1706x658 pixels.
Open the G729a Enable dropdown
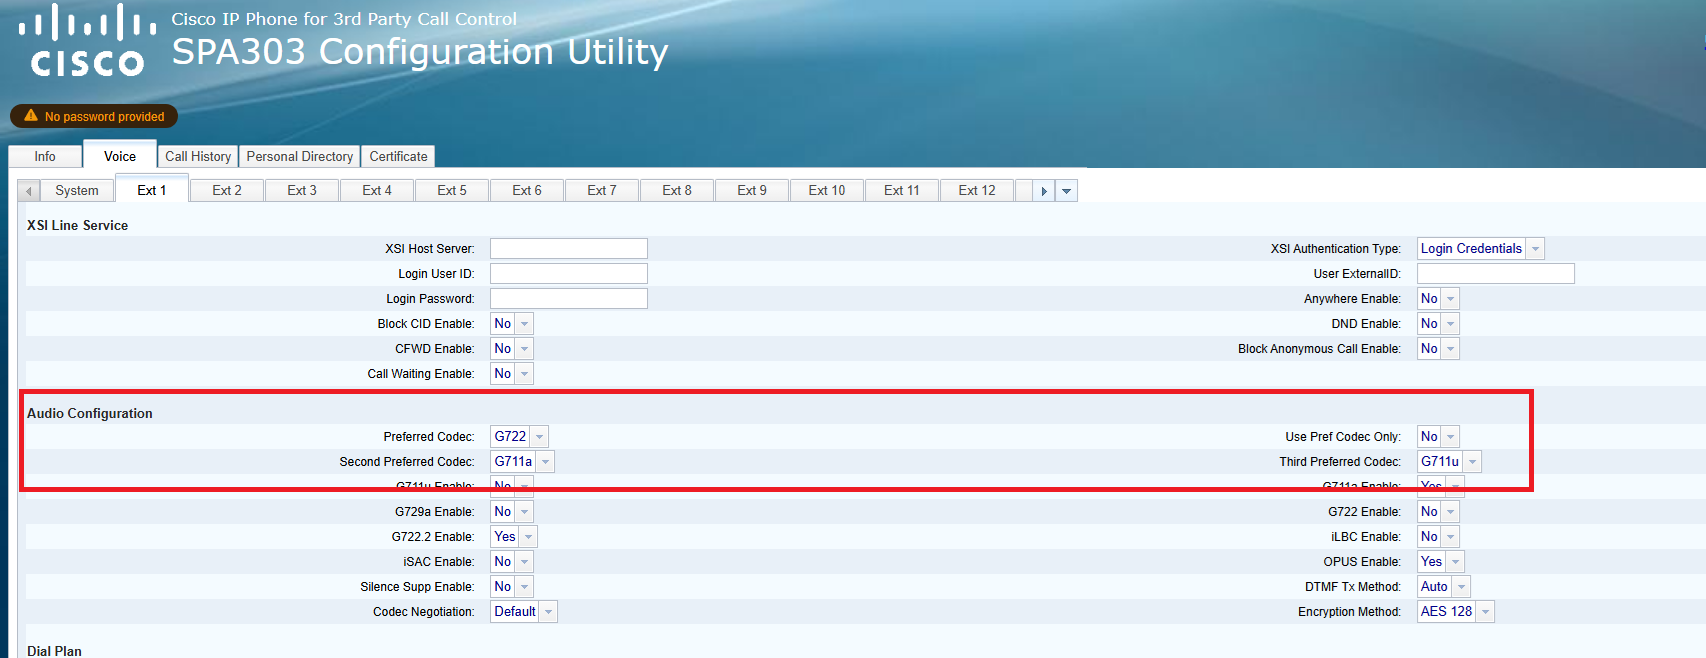(x=511, y=511)
